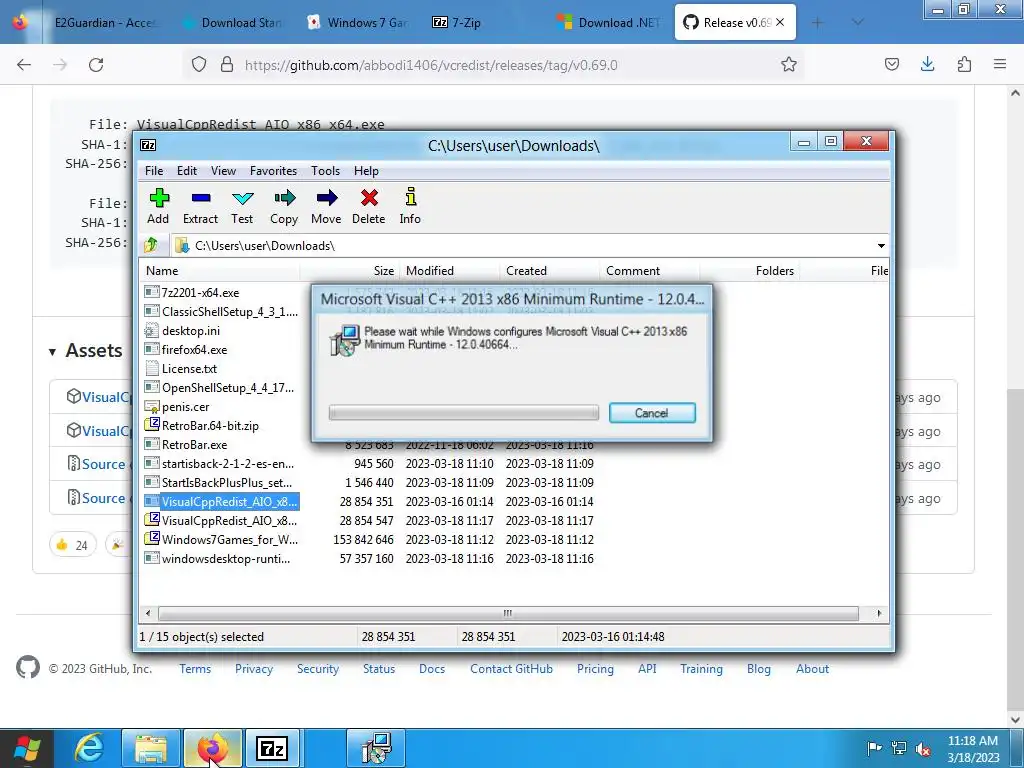
Task: Open the Help menu in 7-Zip
Action: point(366,170)
